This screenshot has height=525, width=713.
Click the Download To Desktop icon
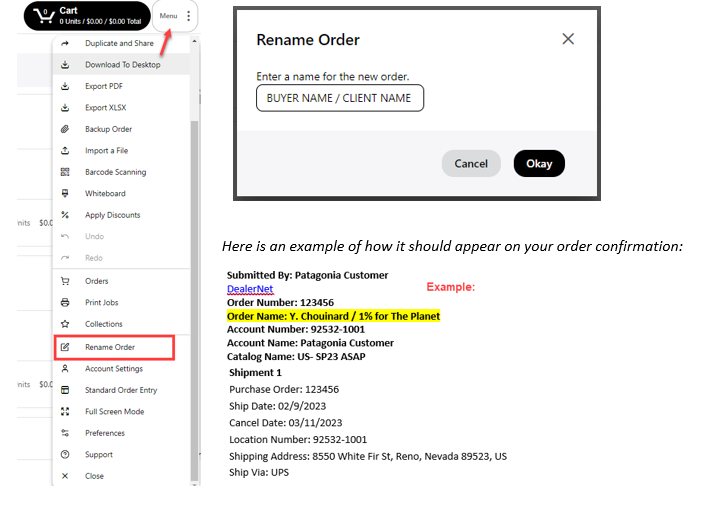pyautogui.click(x=65, y=65)
